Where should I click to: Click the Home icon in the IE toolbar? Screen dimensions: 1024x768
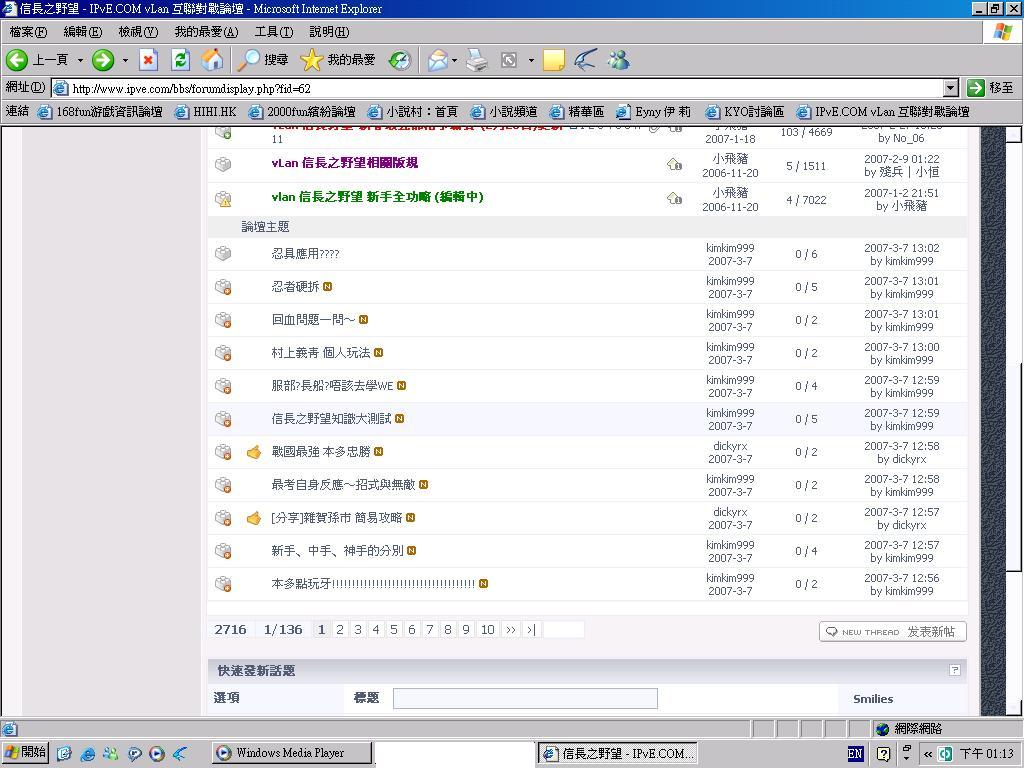tap(212, 60)
